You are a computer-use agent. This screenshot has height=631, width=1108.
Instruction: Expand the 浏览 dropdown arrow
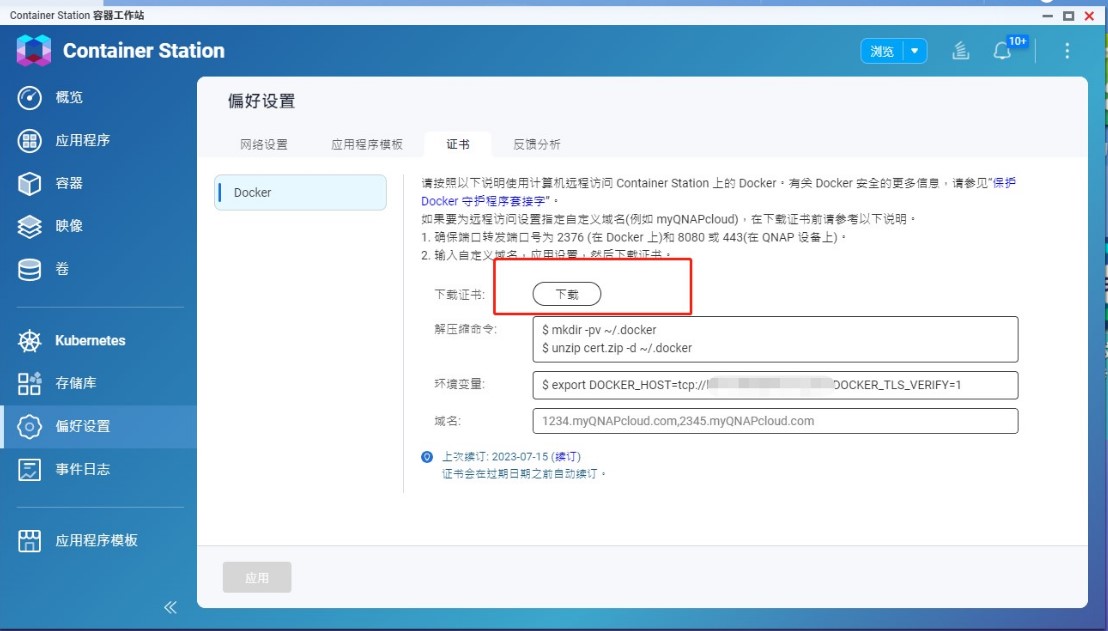point(914,51)
